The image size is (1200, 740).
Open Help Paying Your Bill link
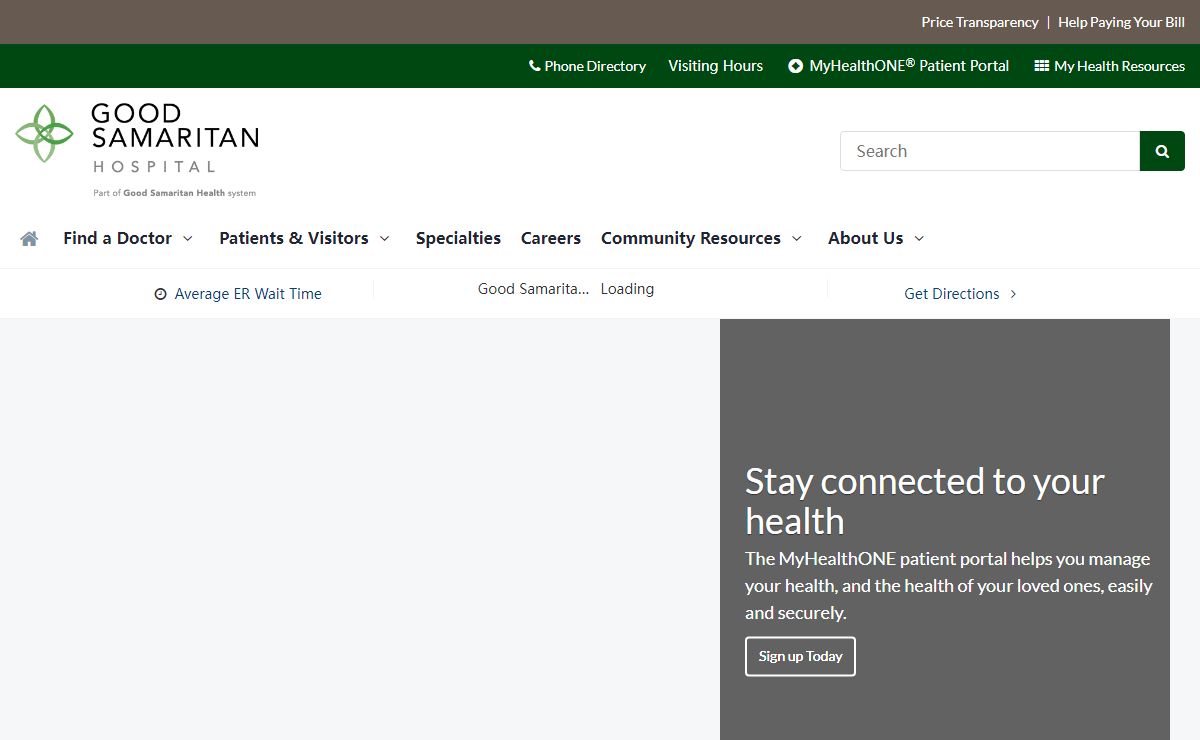click(x=1121, y=22)
